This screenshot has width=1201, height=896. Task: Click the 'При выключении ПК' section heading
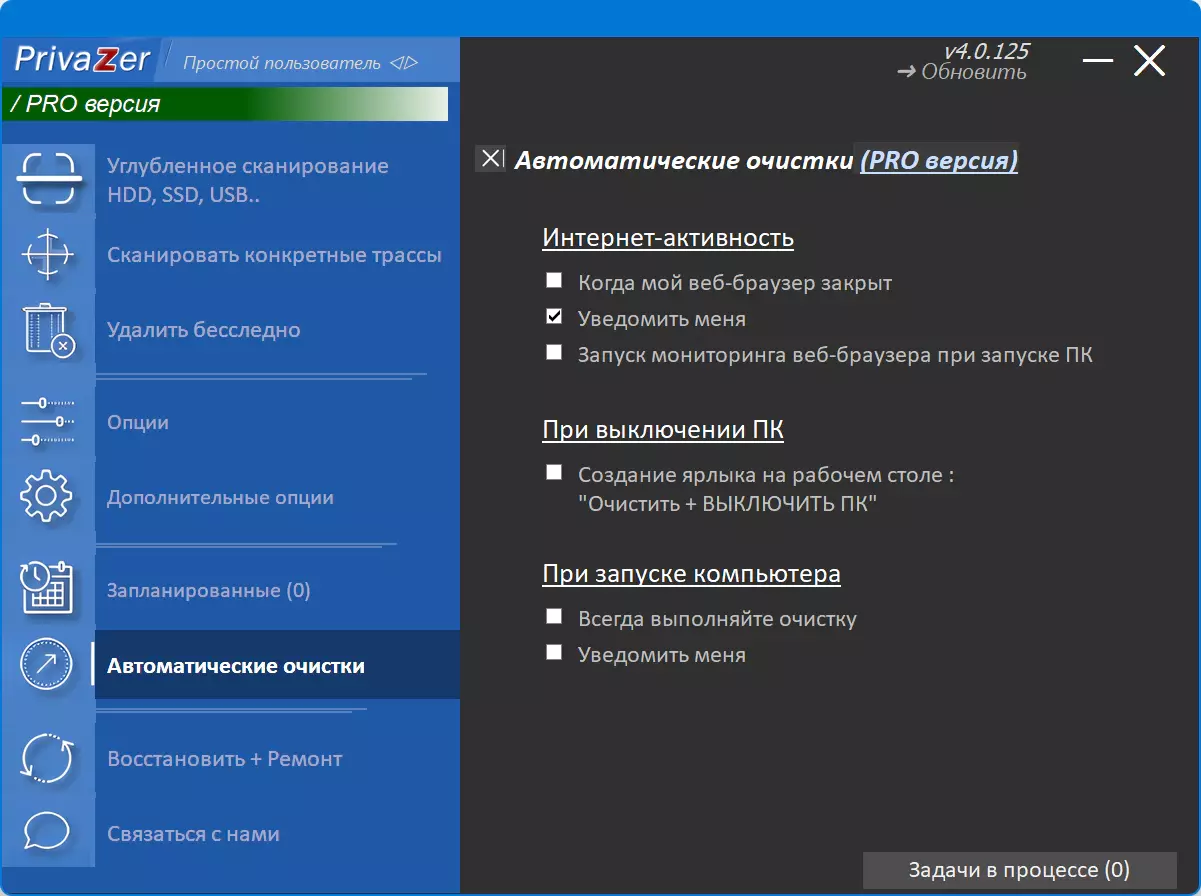point(663,430)
